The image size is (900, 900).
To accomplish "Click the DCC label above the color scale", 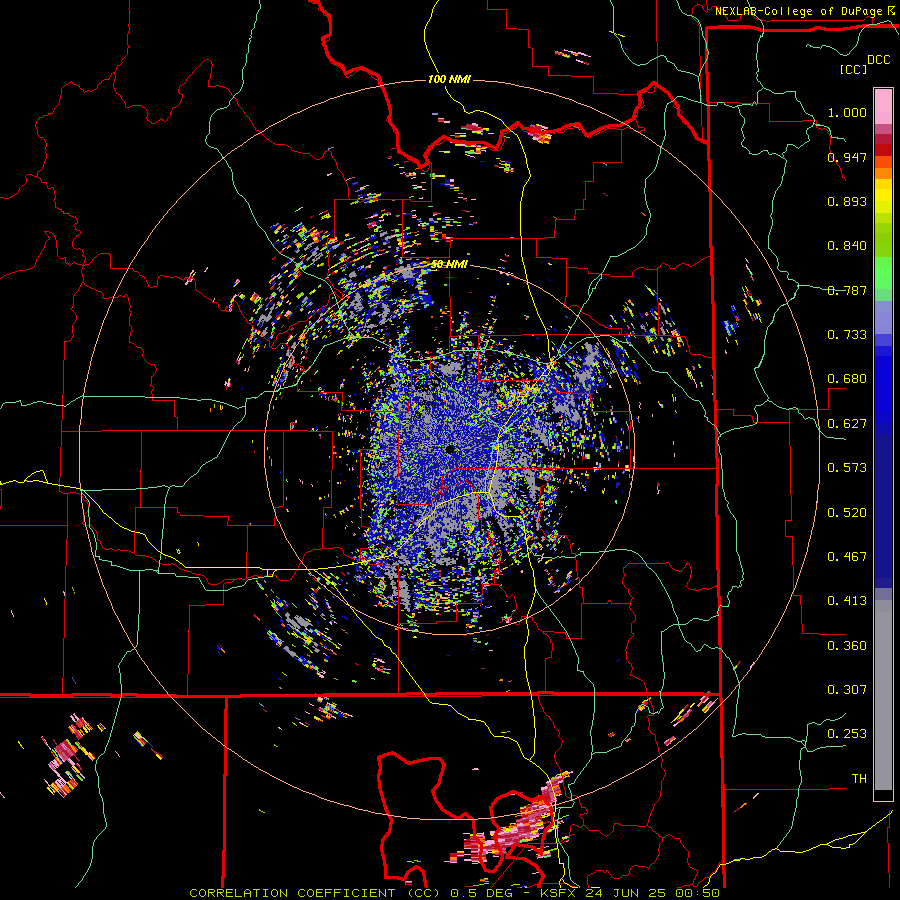I will tap(879, 60).
